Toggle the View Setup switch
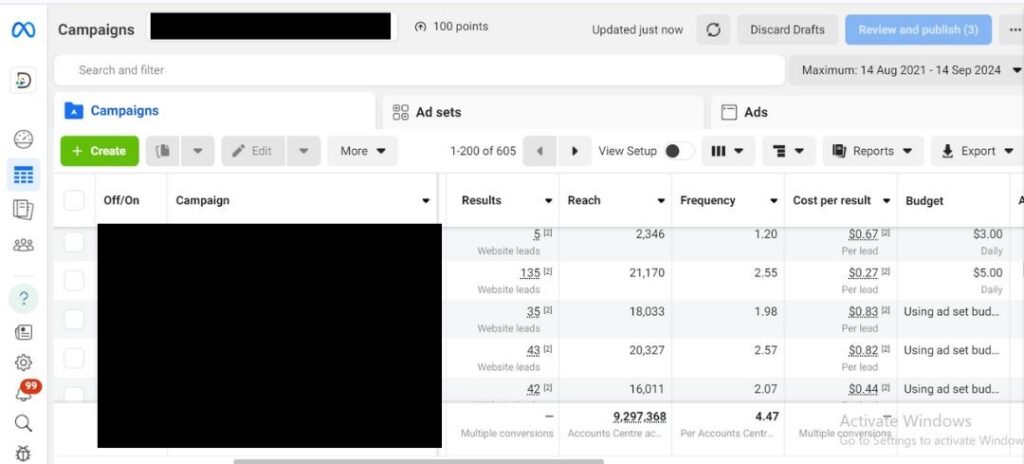Screen dimensions: 1024x464 pyautogui.click(x=679, y=151)
